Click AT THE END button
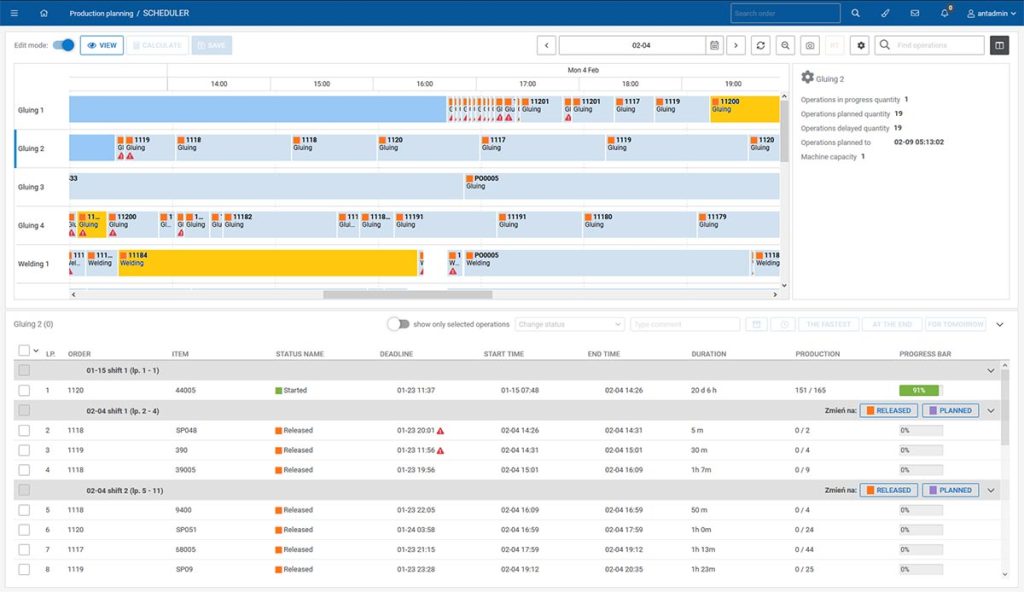The height and width of the screenshot is (592, 1024). pyautogui.click(x=892, y=324)
